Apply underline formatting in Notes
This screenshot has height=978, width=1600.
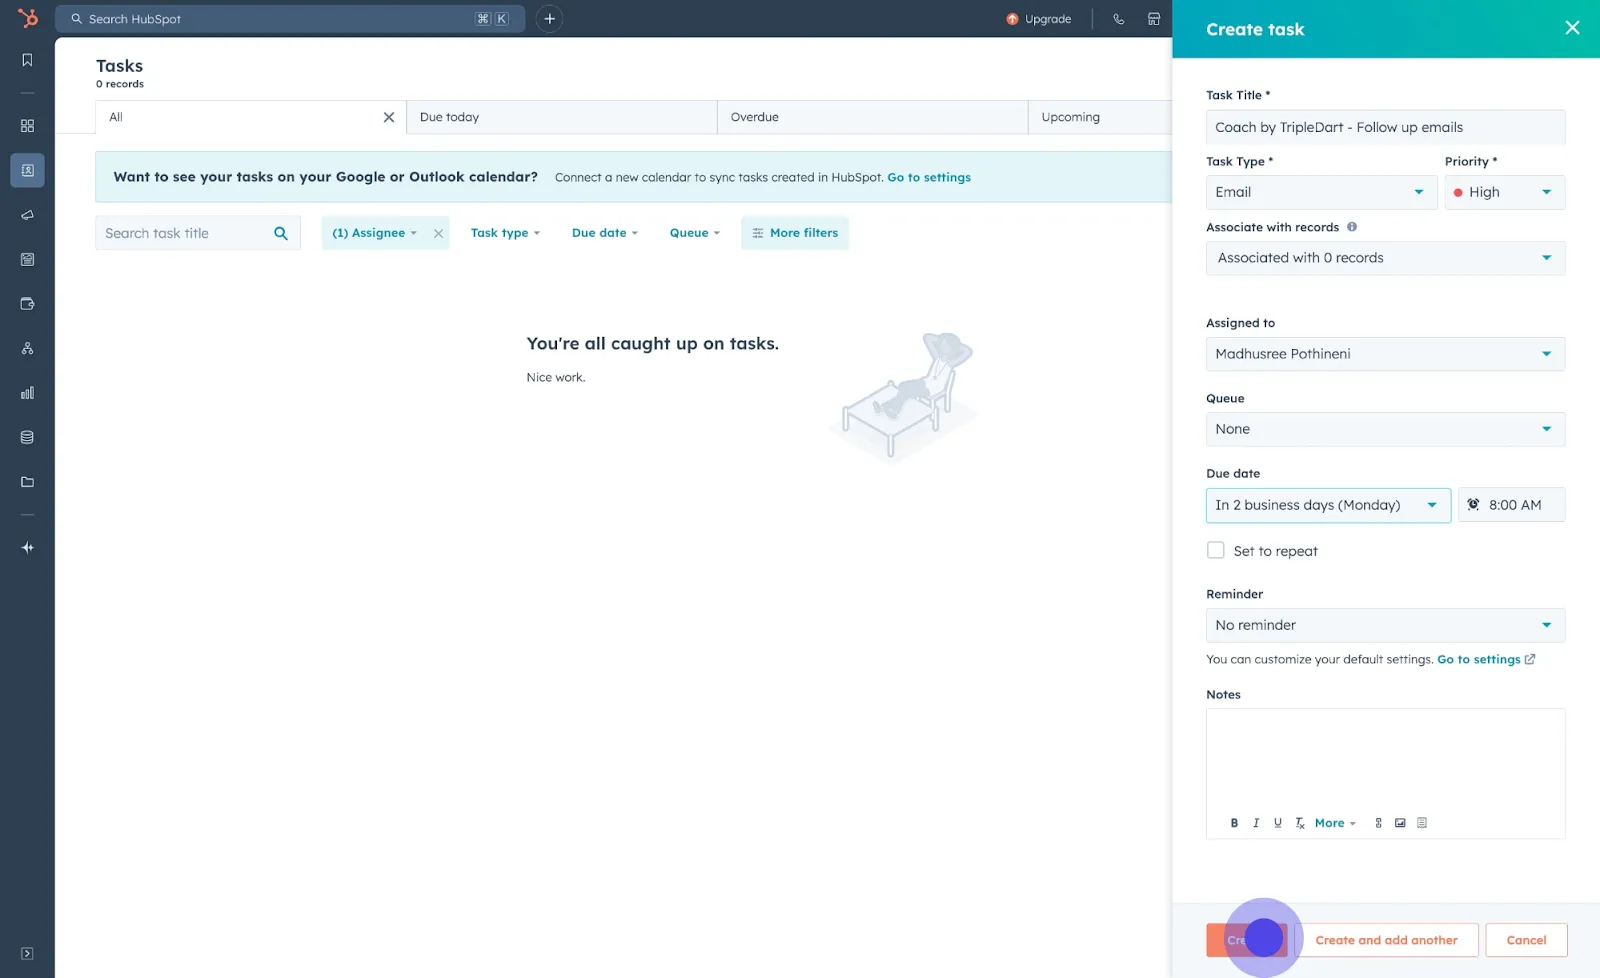coord(1278,823)
